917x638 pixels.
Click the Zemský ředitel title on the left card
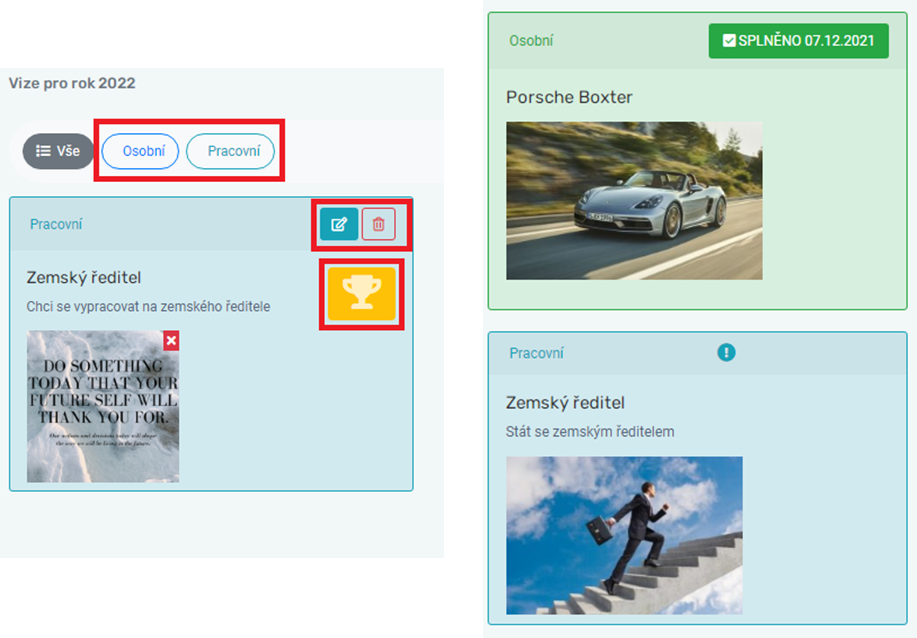tap(84, 278)
